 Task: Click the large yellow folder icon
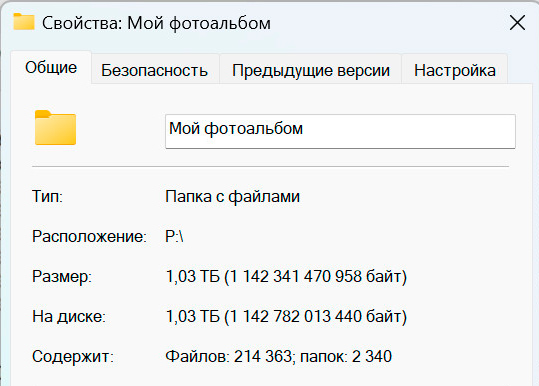tap(55, 128)
